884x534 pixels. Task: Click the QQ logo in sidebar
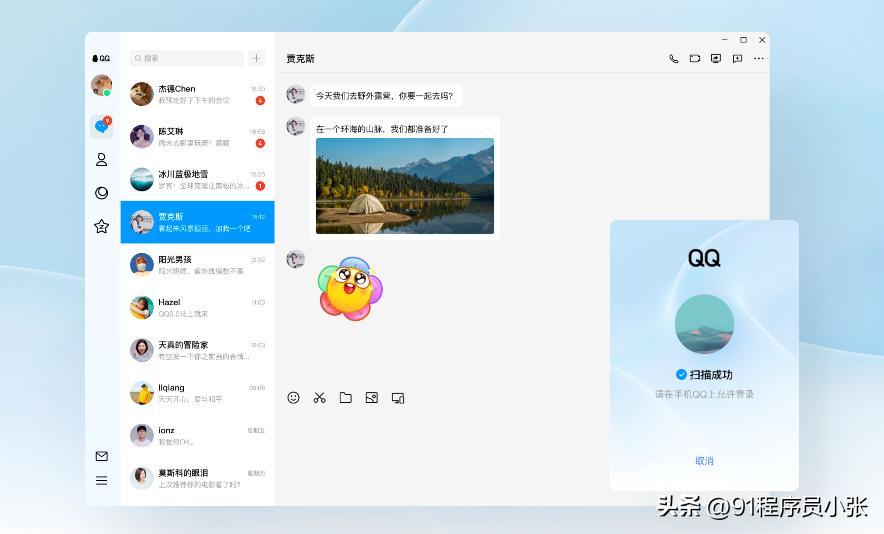click(x=101, y=58)
